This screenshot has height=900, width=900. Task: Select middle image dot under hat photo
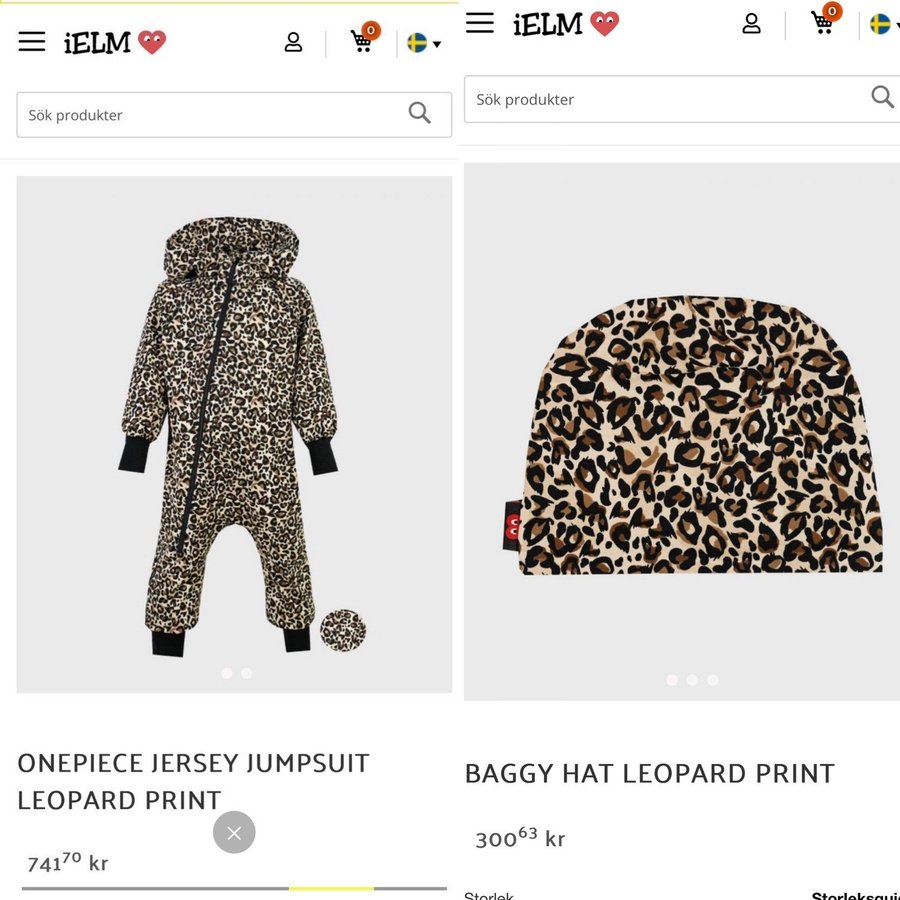[x=692, y=680]
